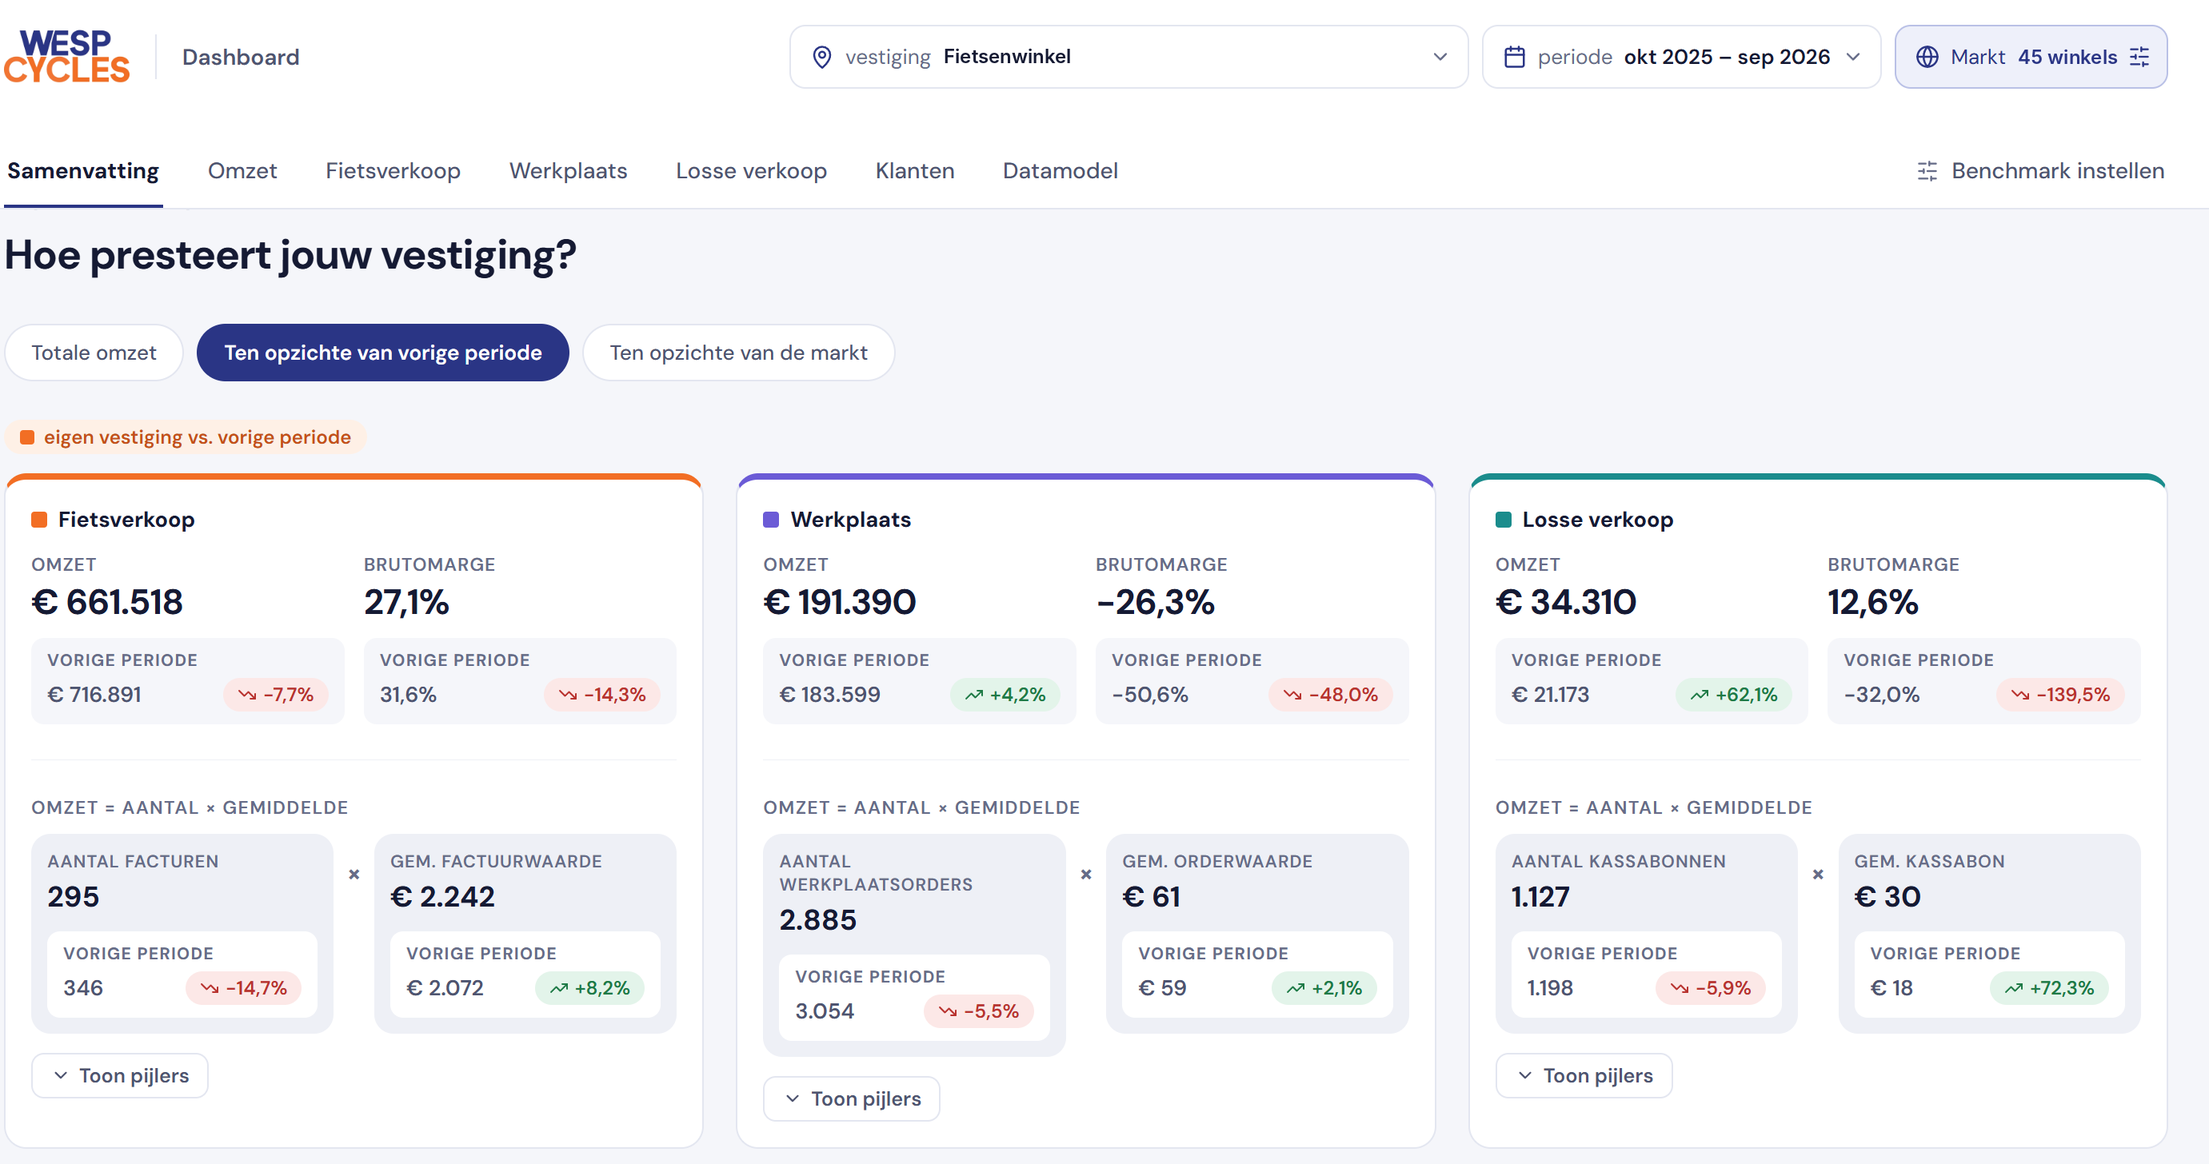The width and height of the screenshot is (2209, 1164).
Task: Open the vestiging Fietsenwinkel dropdown
Action: pyautogui.click(x=1128, y=57)
